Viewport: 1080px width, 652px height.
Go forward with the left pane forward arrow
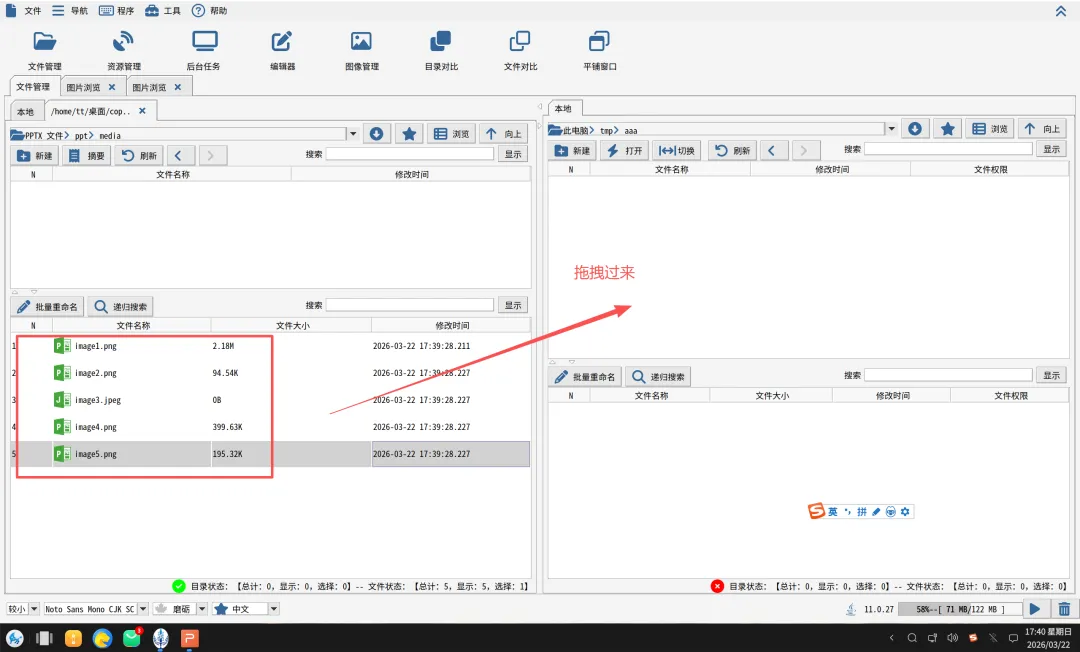point(211,156)
